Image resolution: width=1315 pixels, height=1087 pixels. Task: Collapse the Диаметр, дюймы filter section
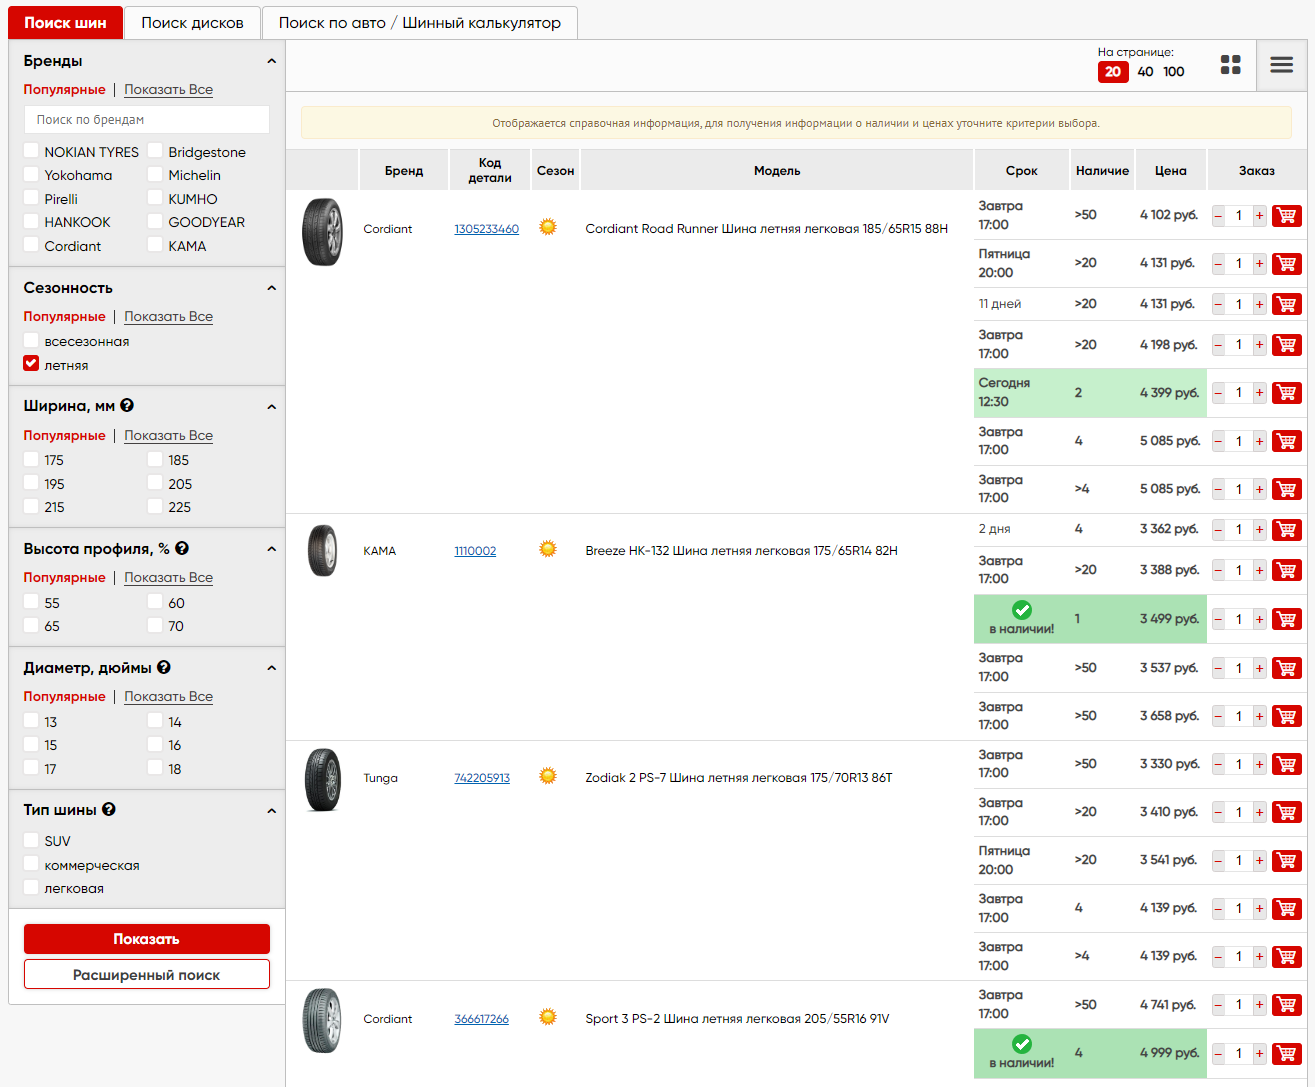point(271,668)
